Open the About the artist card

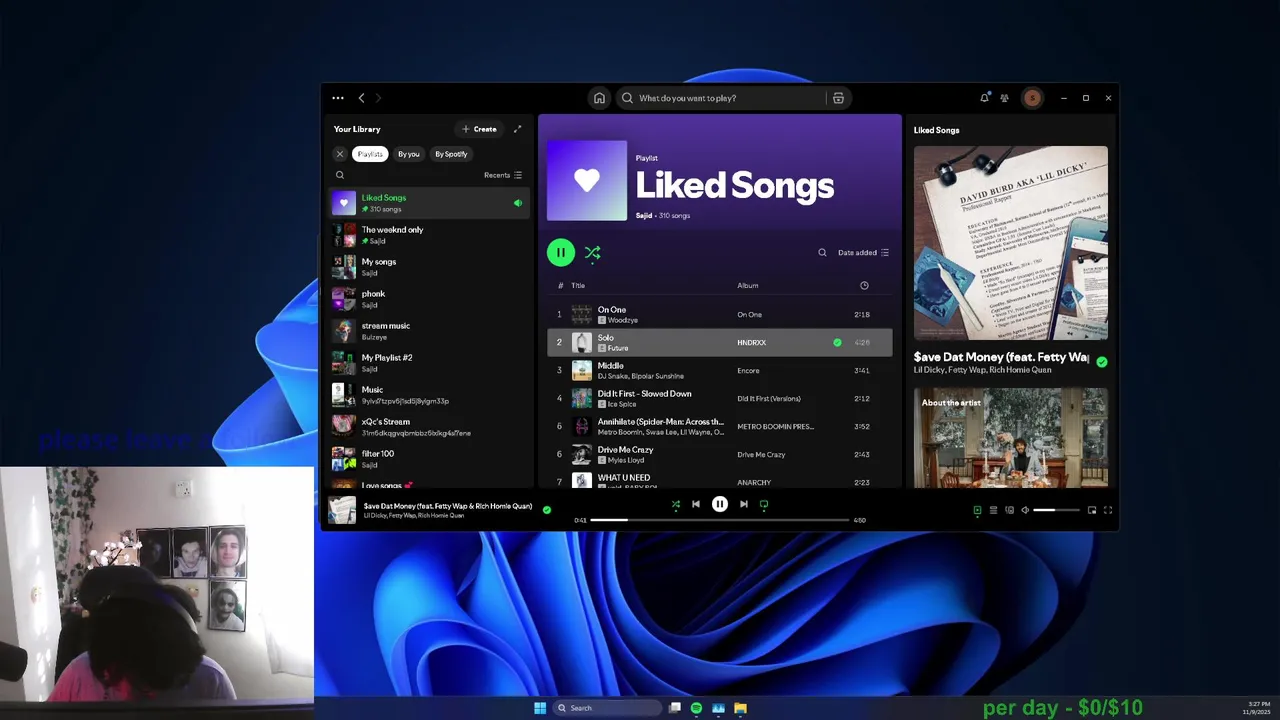point(1010,438)
